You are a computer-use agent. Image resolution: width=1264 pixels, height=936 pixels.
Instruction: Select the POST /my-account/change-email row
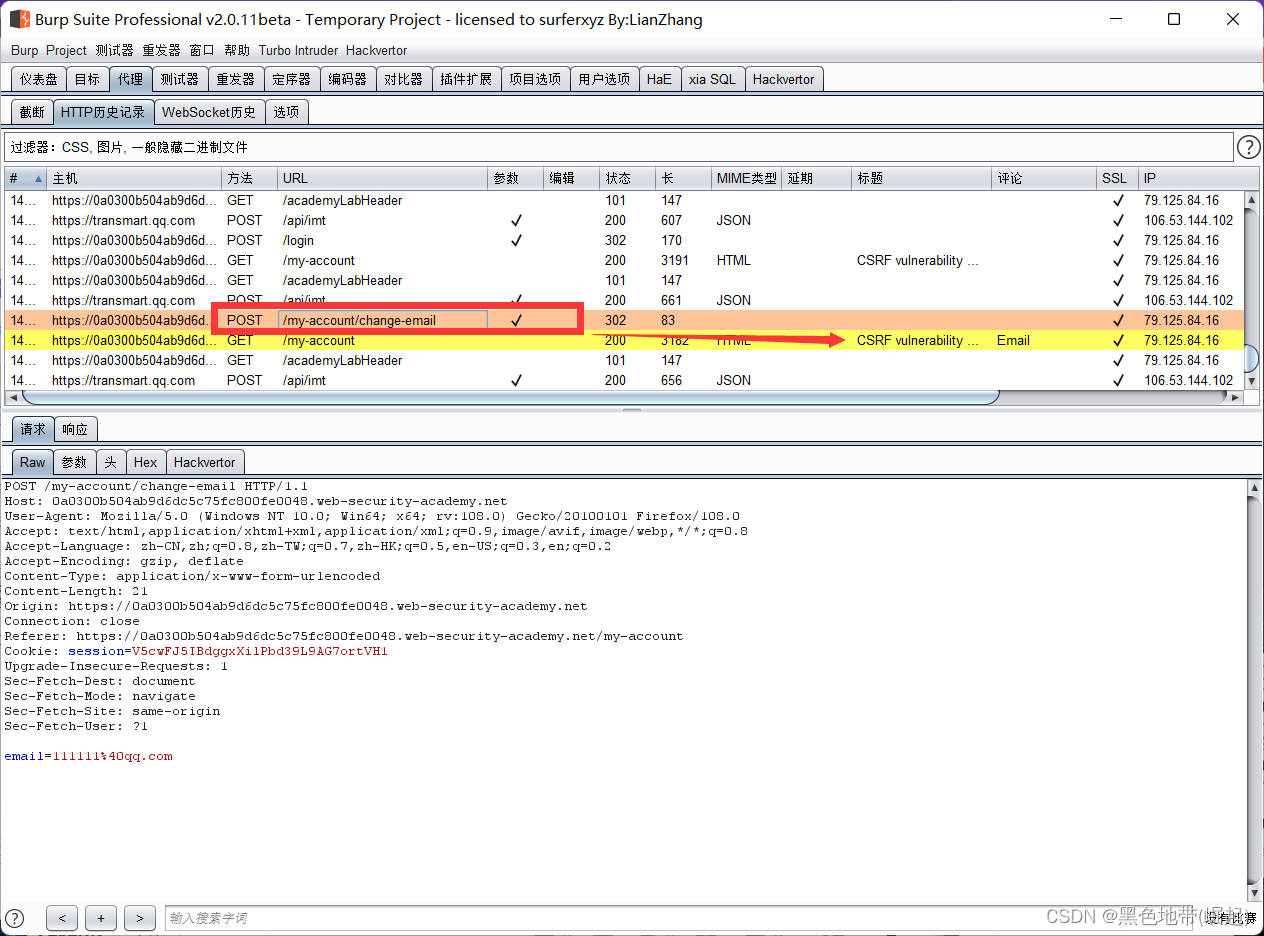(x=623, y=320)
